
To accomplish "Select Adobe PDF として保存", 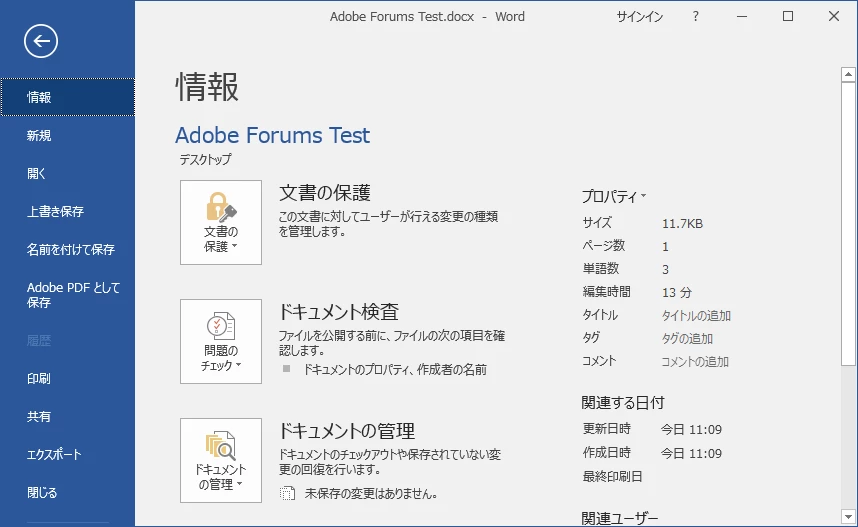I will pyautogui.click(x=67, y=295).
